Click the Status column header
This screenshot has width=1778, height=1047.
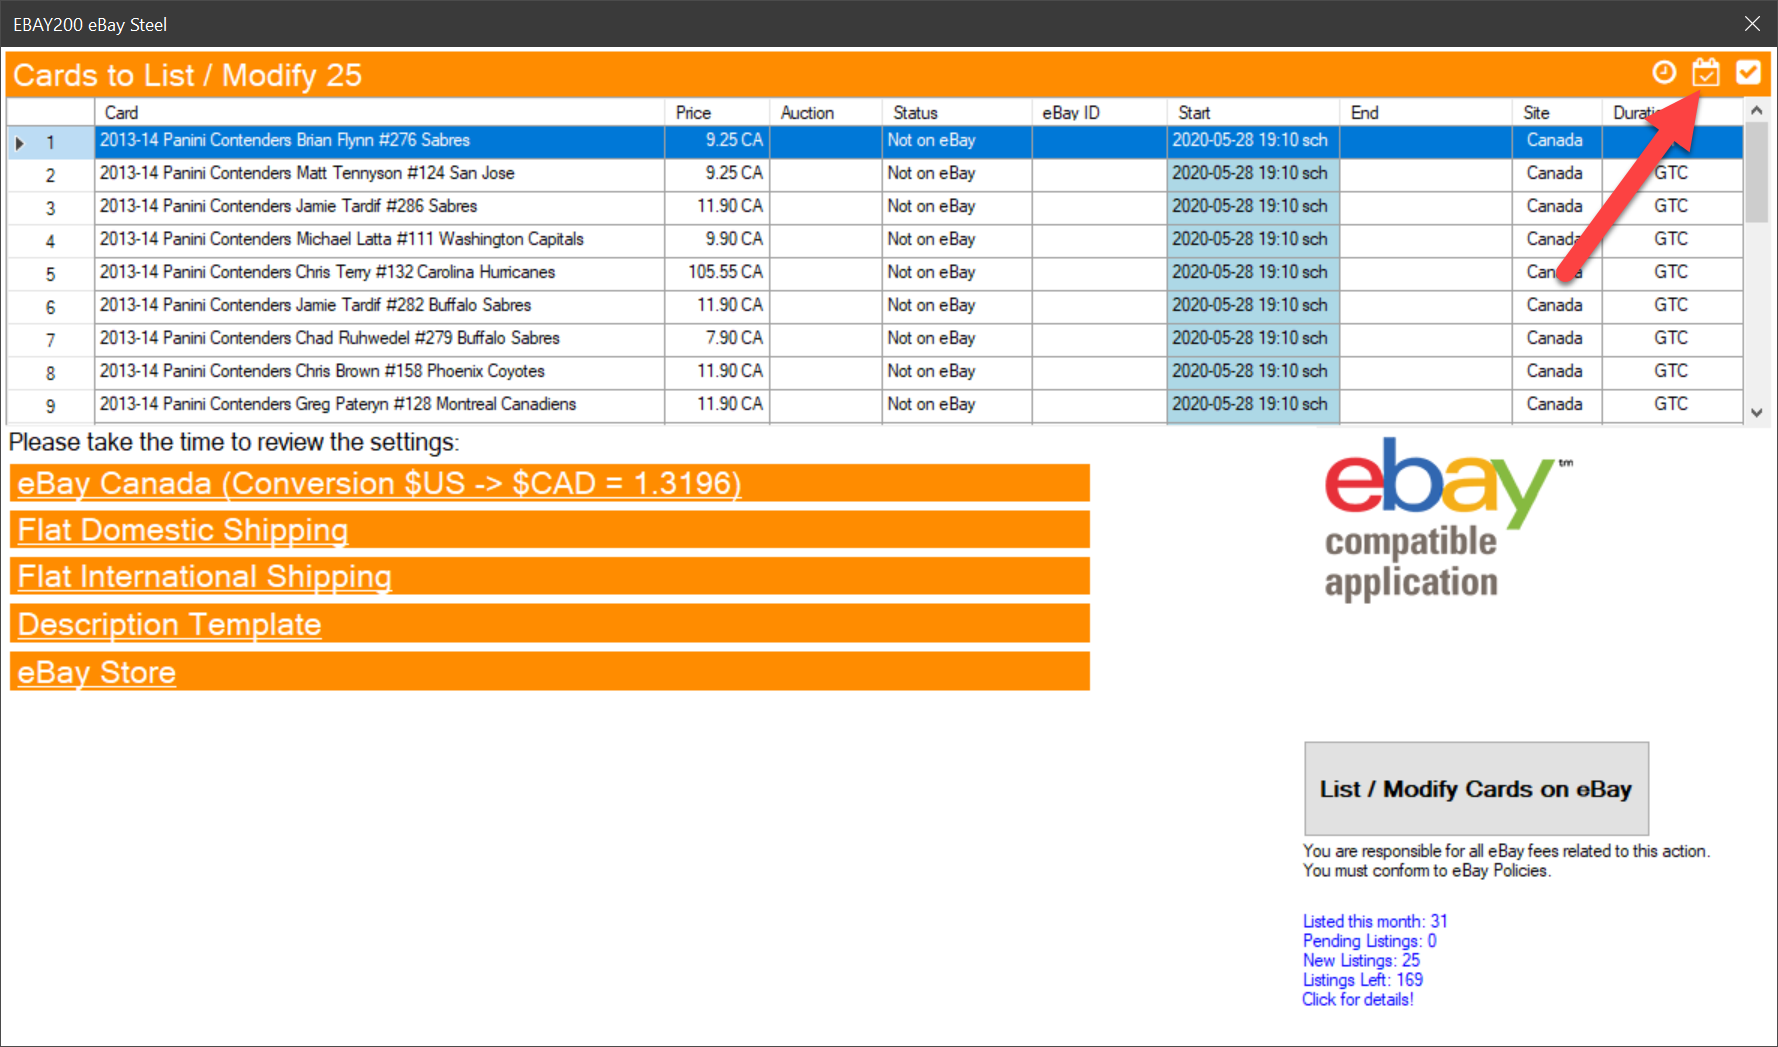(x=956, y=112)
